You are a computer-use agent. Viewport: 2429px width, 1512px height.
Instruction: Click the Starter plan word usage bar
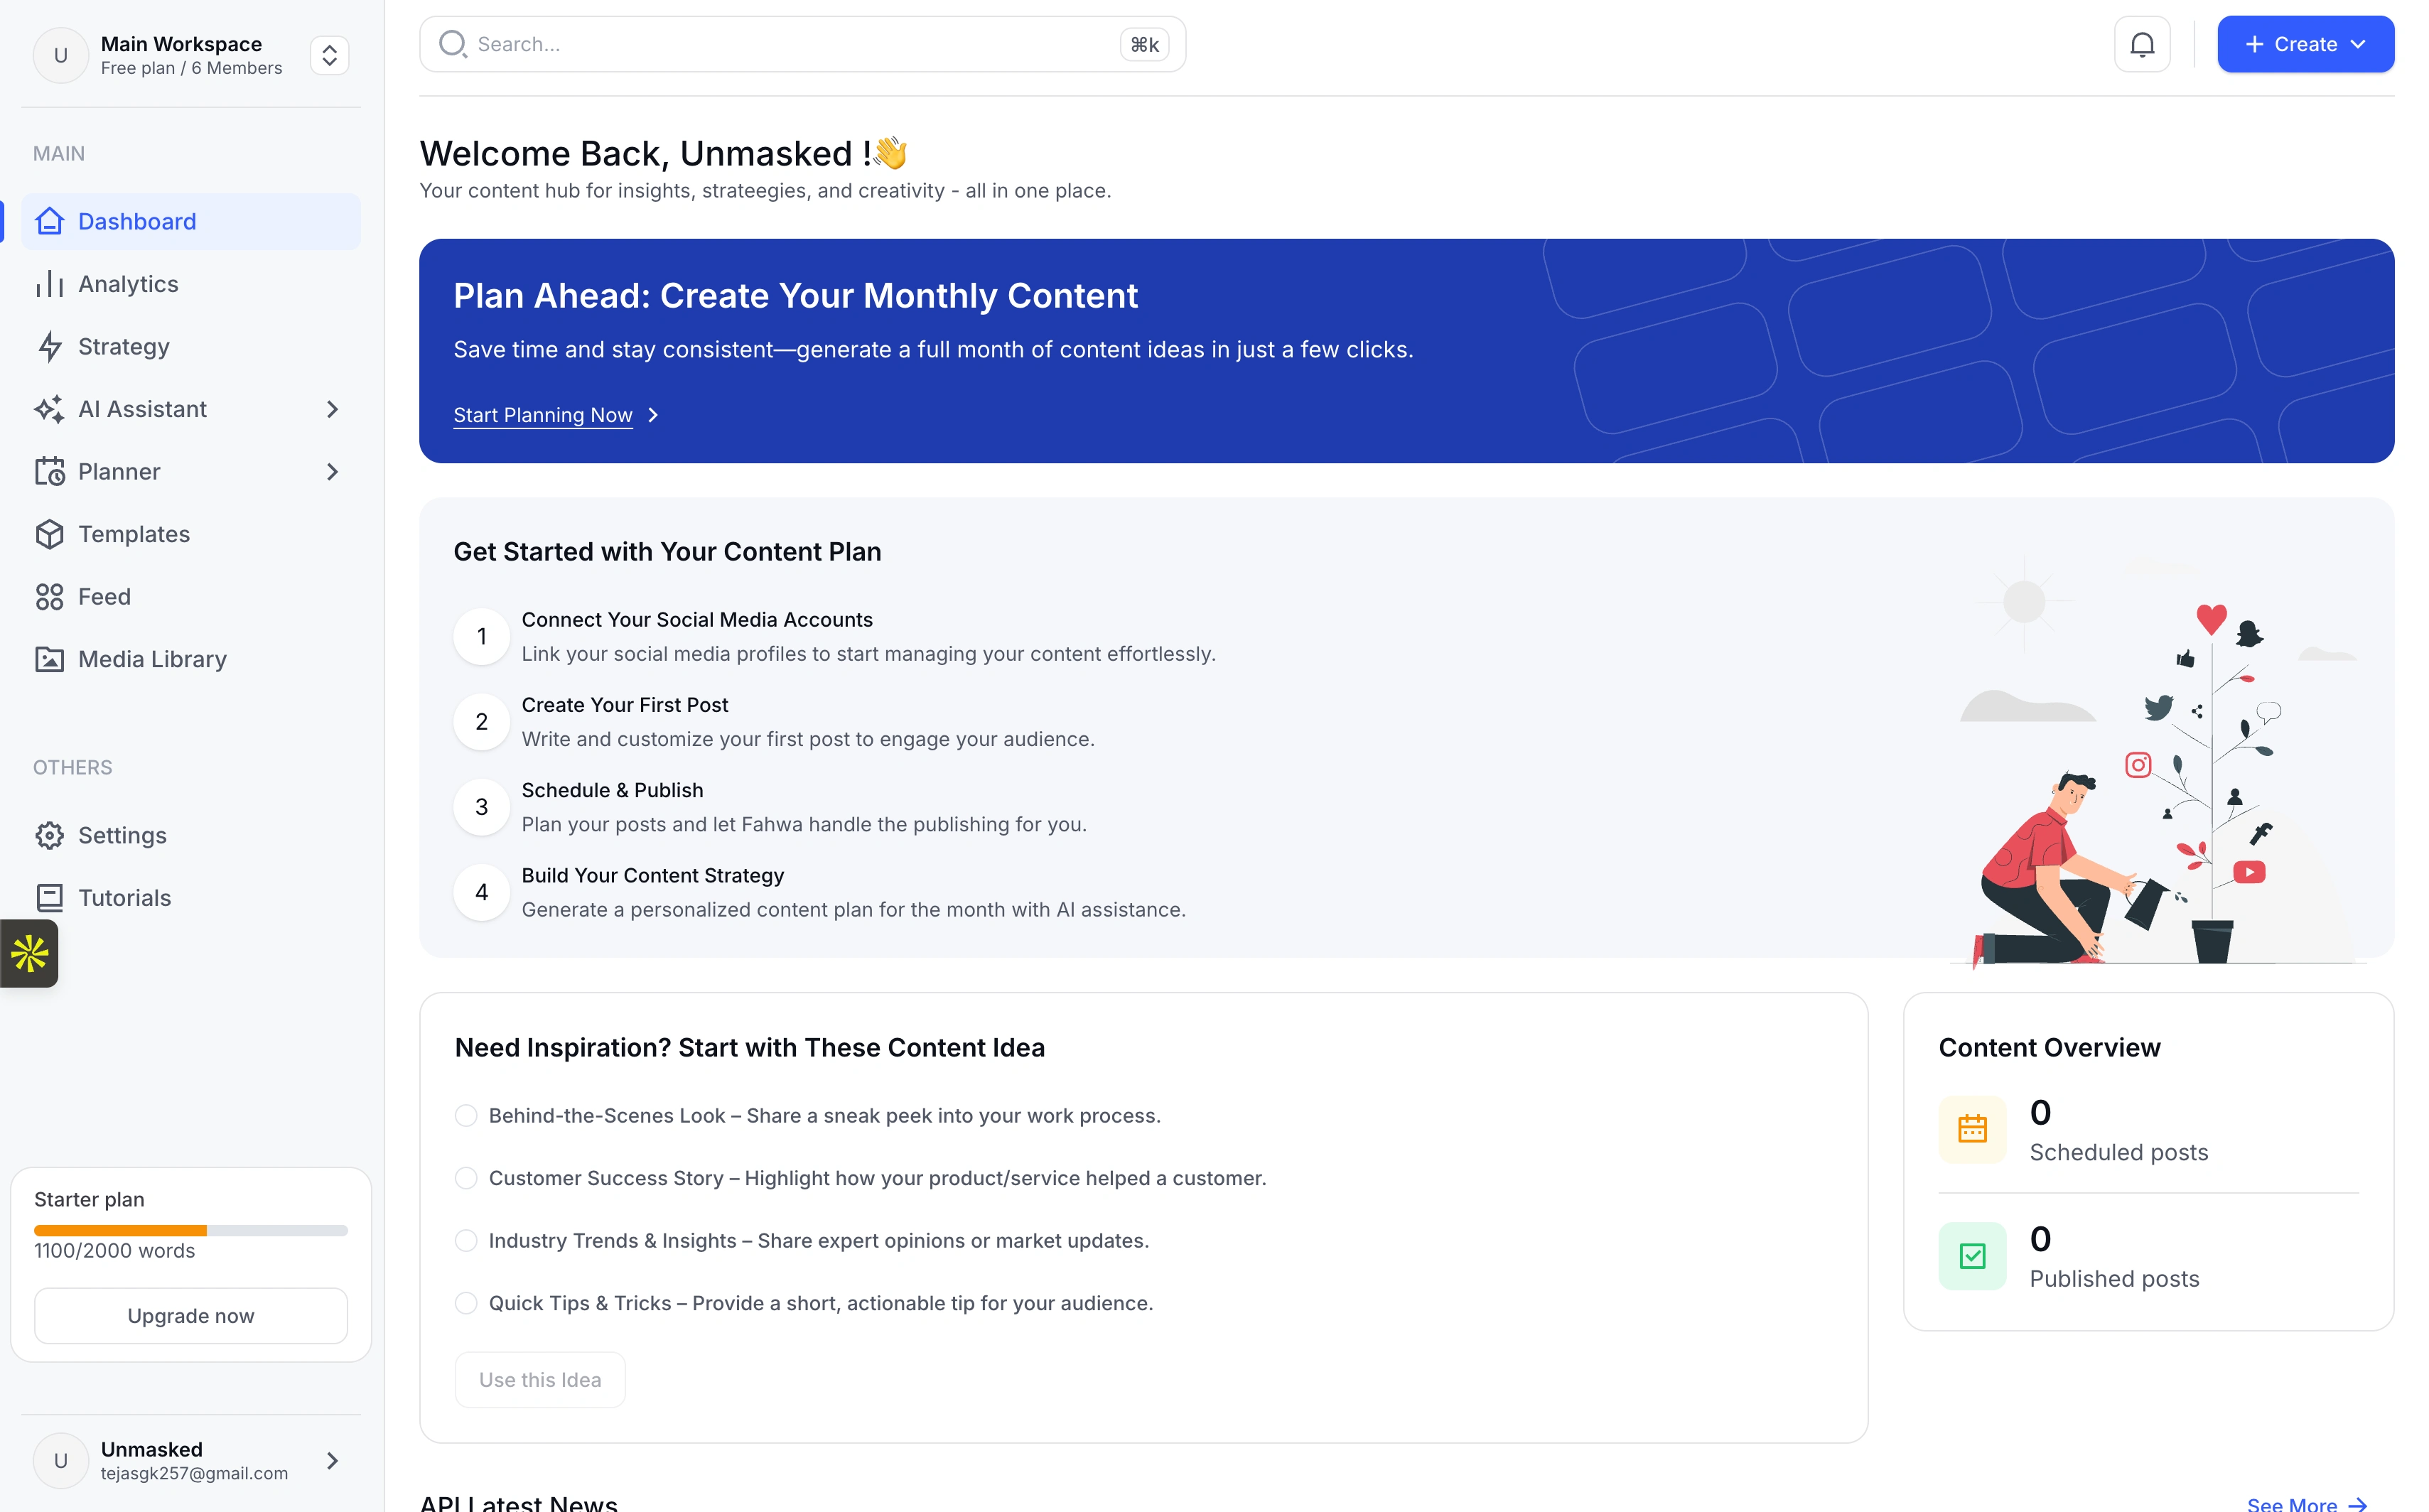[x=190, y=1230]
